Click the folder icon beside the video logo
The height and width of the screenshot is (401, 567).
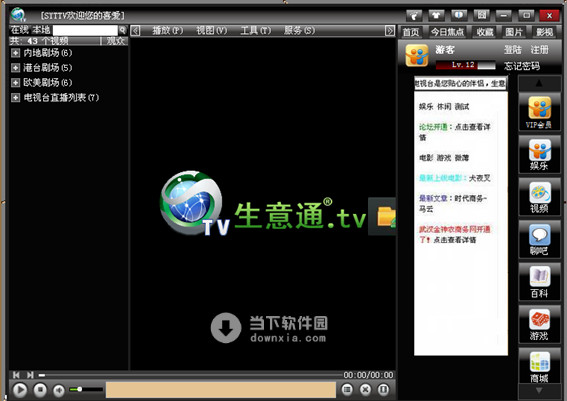coord(386,217)
